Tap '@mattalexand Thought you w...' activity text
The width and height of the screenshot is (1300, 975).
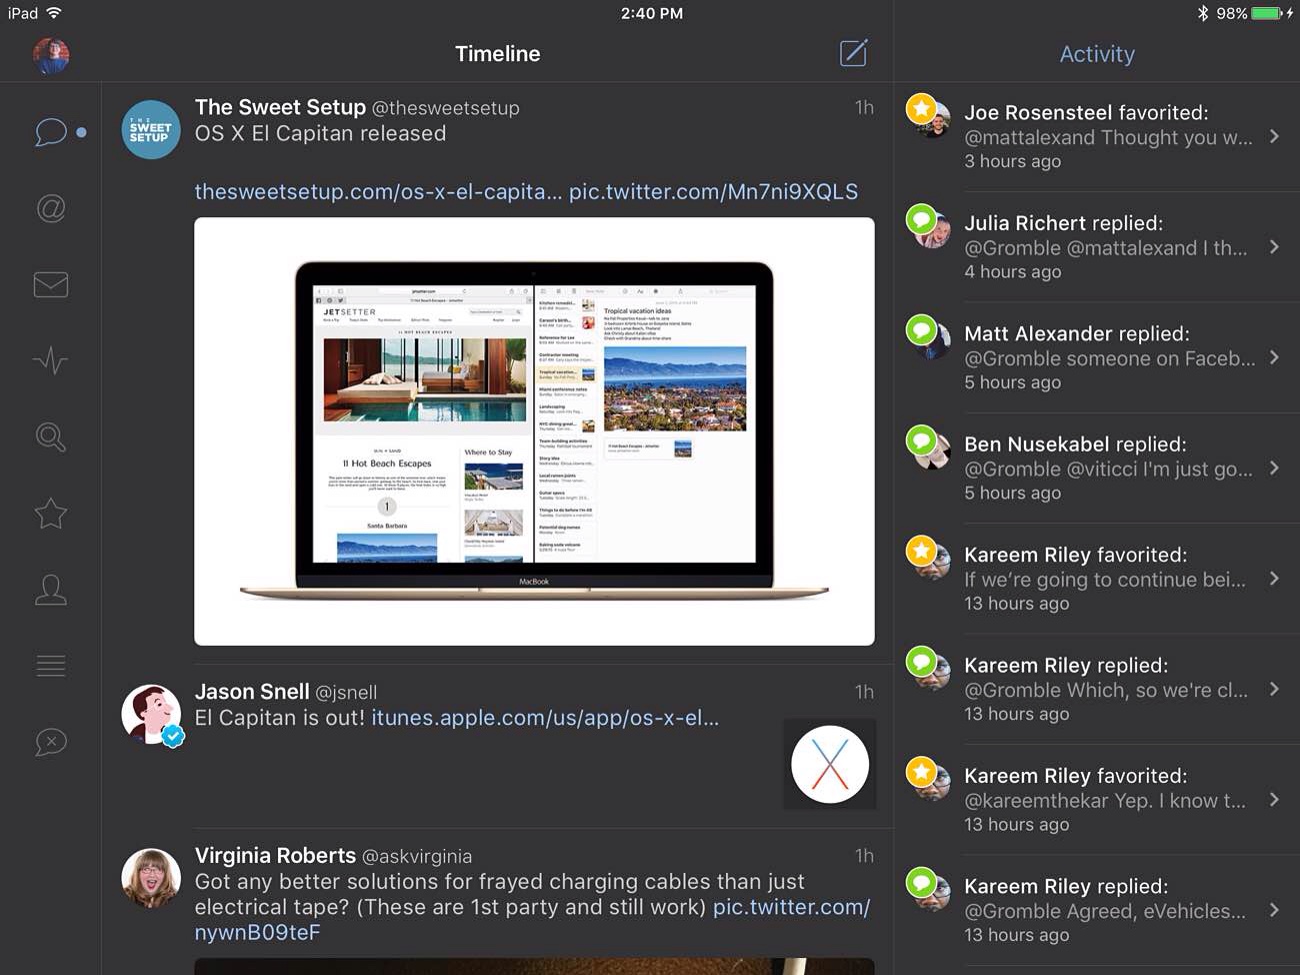1108,138
